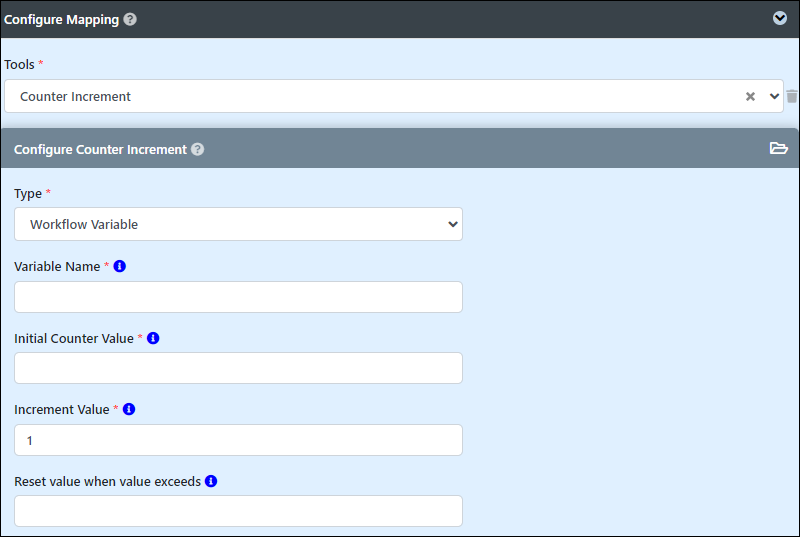The width and height of the screenshot is (800, 537).
Task: Click the Initial Counter Value field
Action: point(238,368)
